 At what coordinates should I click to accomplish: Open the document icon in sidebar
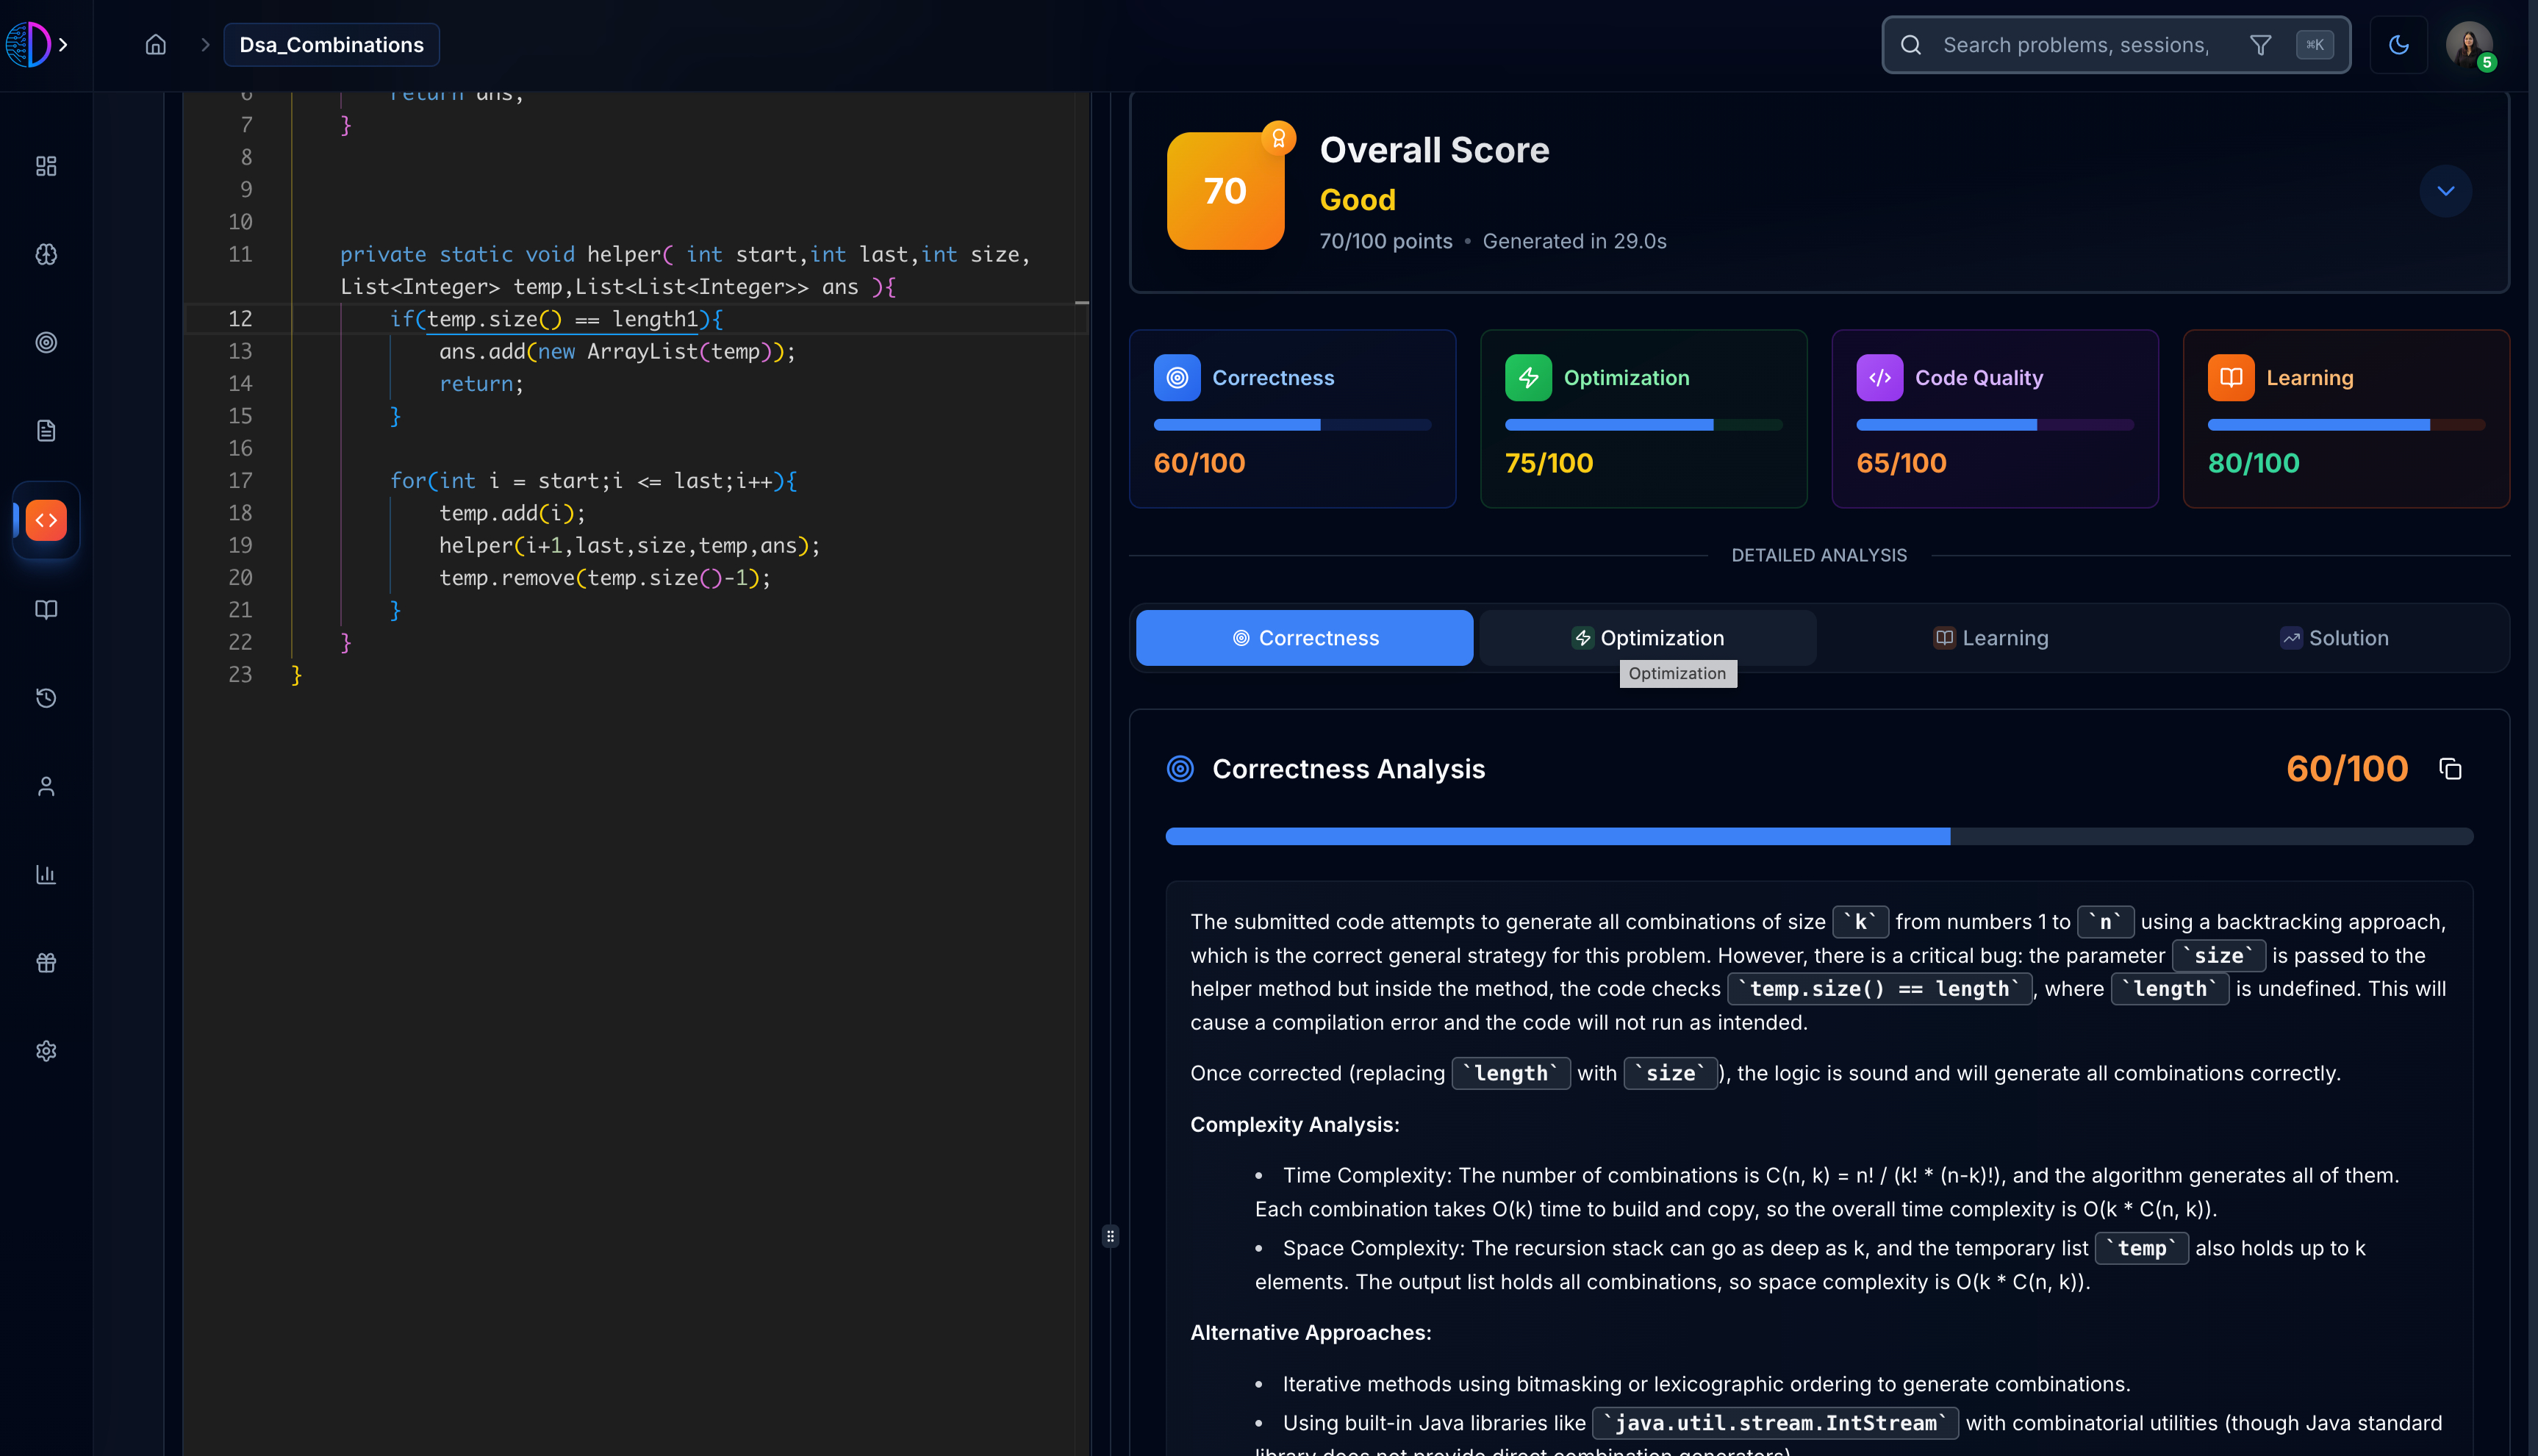(x=46, y=431)
